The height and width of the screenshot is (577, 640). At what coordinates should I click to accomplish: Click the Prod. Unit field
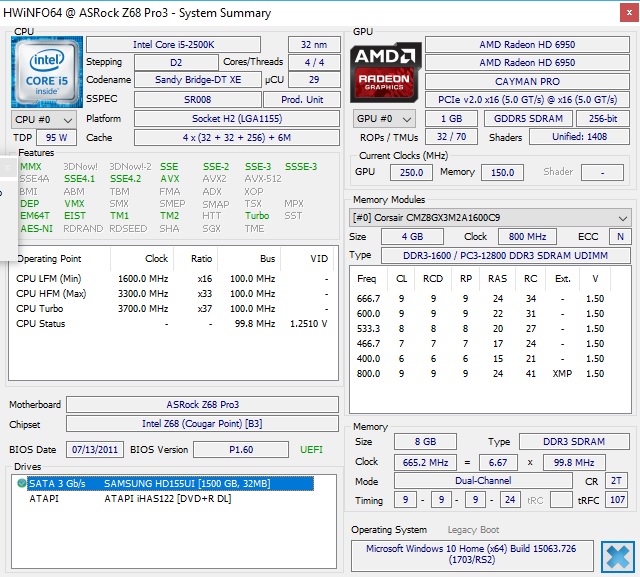pyautogui.click(x=302, y=99)
